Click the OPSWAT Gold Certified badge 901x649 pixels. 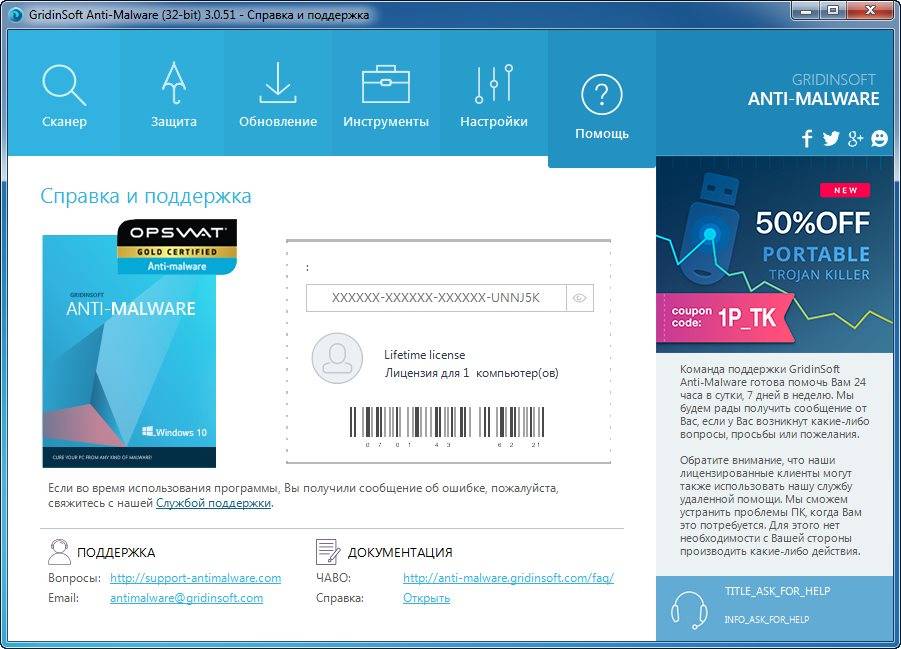point(177,247)
